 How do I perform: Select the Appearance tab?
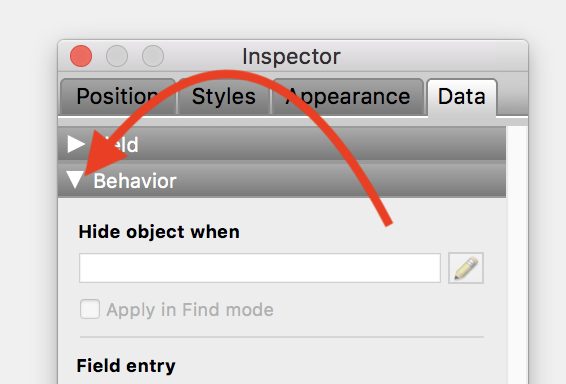348,96
